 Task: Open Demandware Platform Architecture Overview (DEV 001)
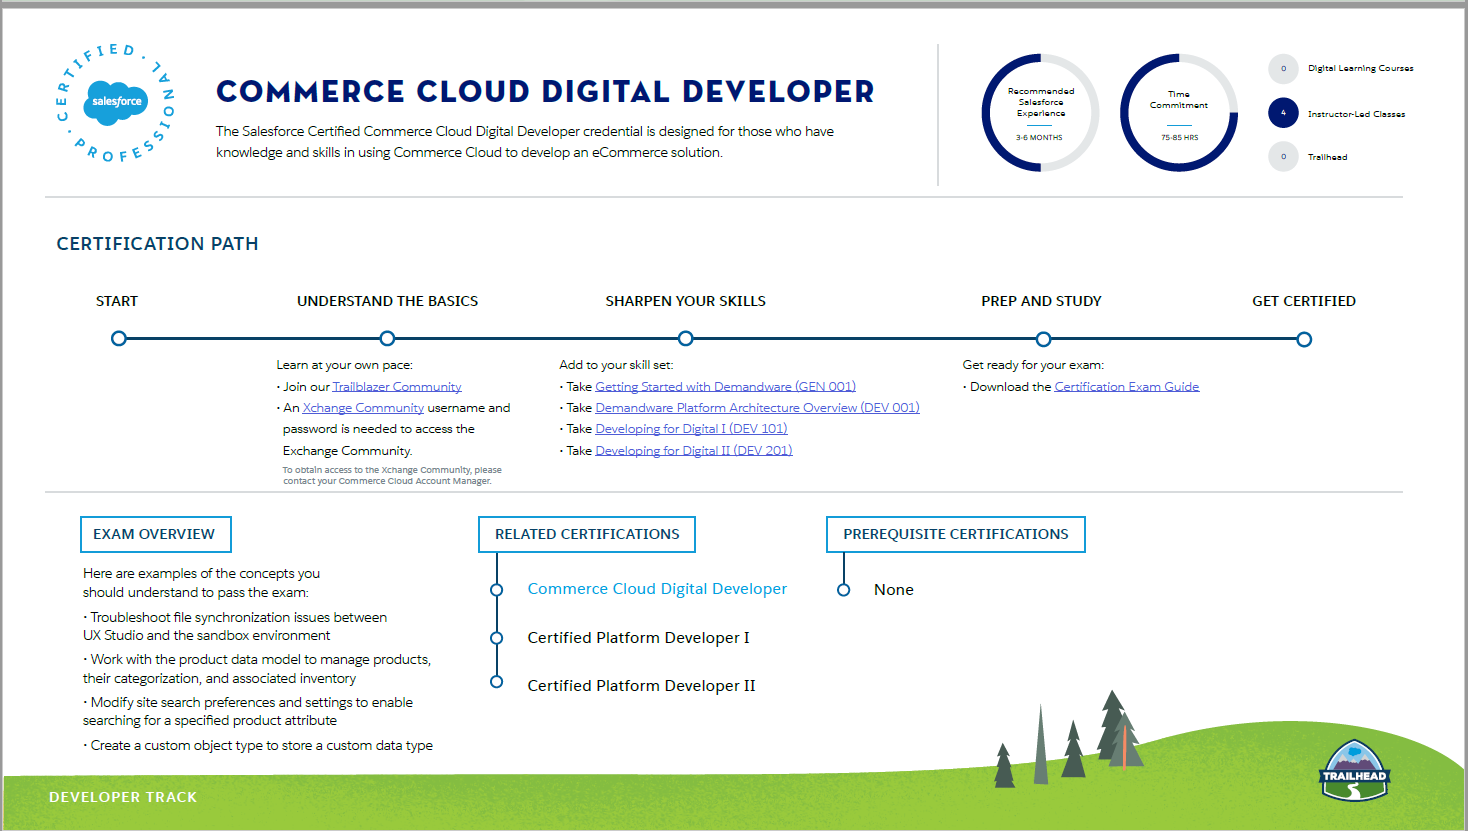(757, 408)
